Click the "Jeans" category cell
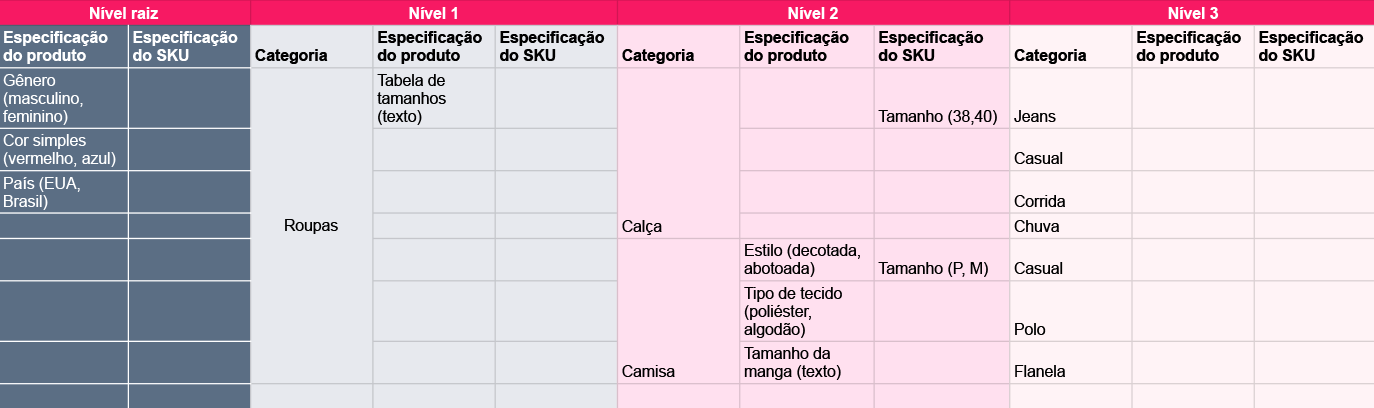 [1070, 98]
